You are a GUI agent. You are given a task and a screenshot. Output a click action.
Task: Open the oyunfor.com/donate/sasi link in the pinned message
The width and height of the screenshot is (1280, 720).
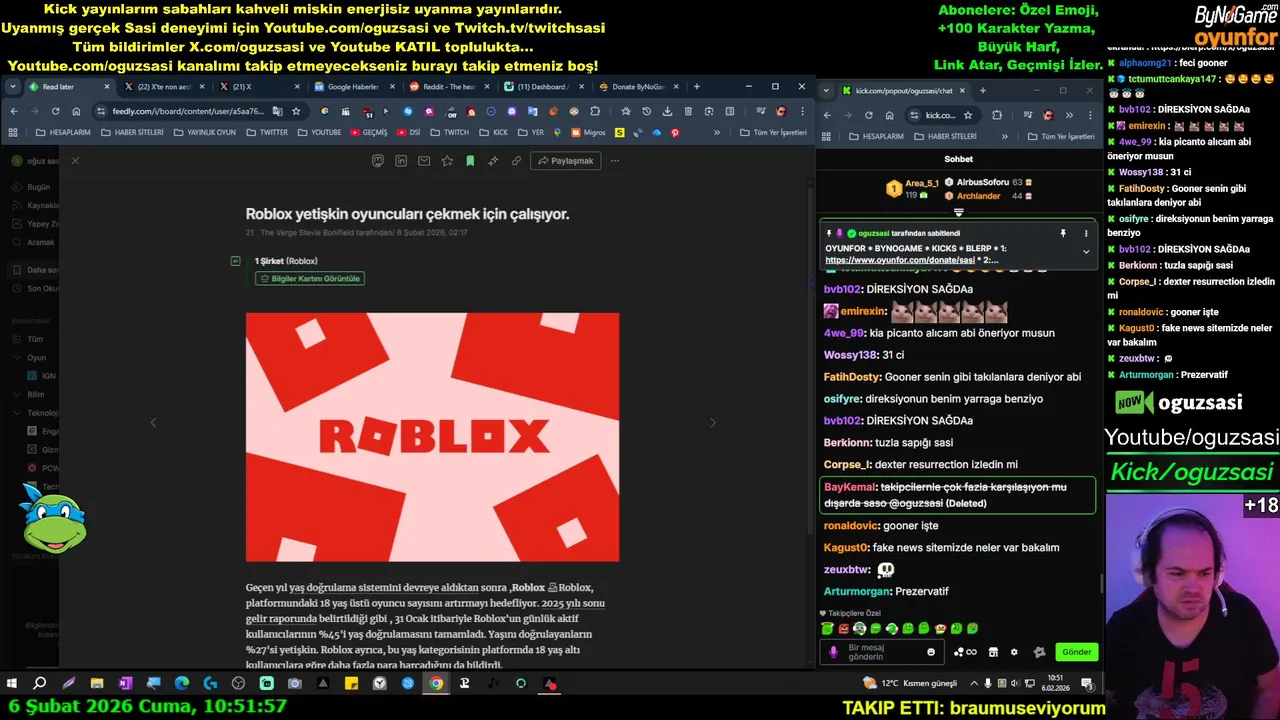pos(899,260)
